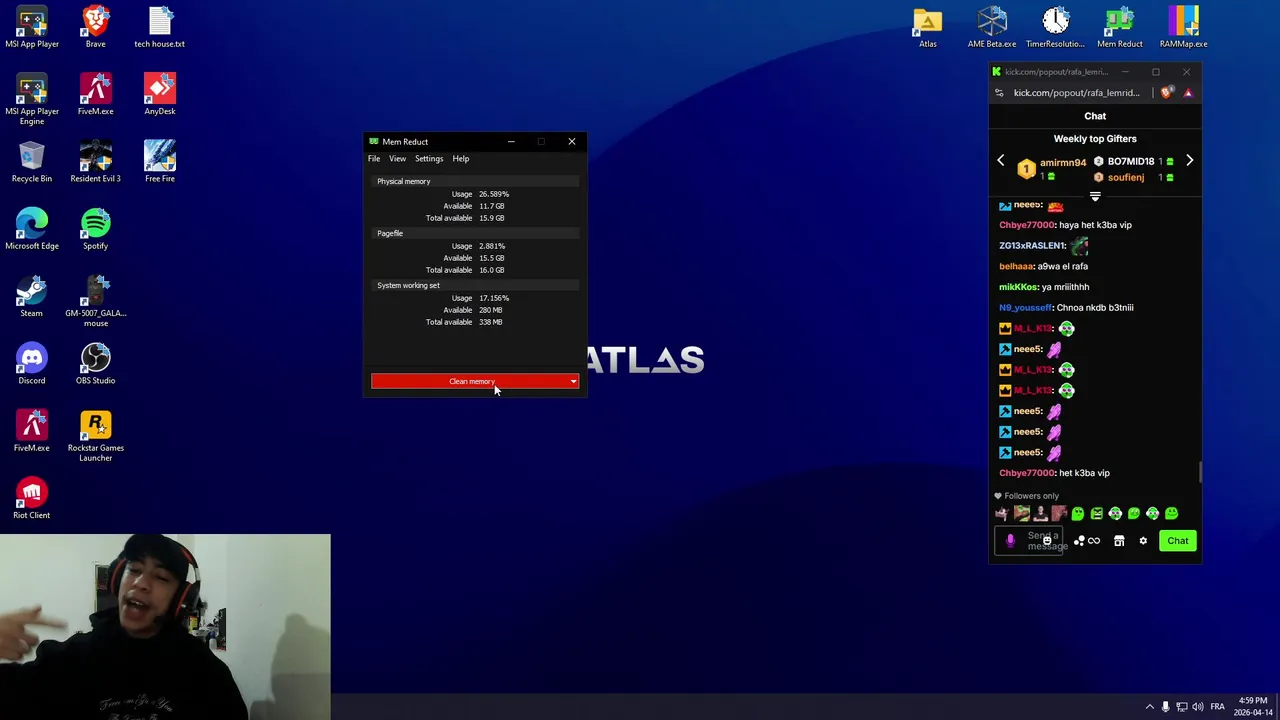Switch the FRA keyboard language indicator
Image resolution: width=1280 pixels, height=720 pixels.
(1217, 707)
